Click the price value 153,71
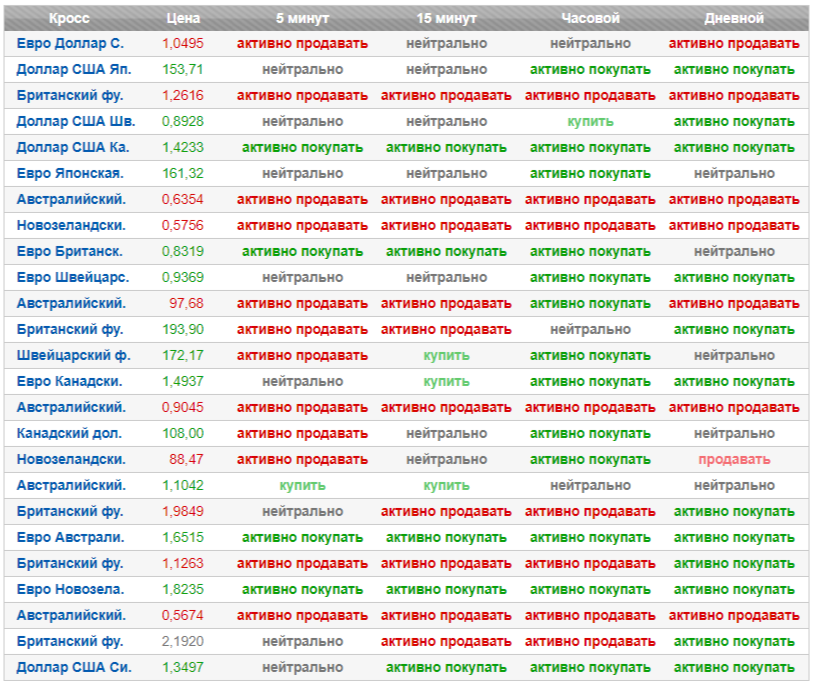The width and height of the screenshot is (813, 686). coord(183,69)
